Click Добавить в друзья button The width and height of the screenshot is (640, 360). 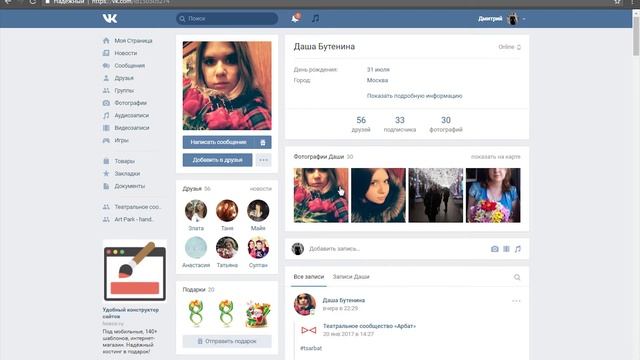218,160
